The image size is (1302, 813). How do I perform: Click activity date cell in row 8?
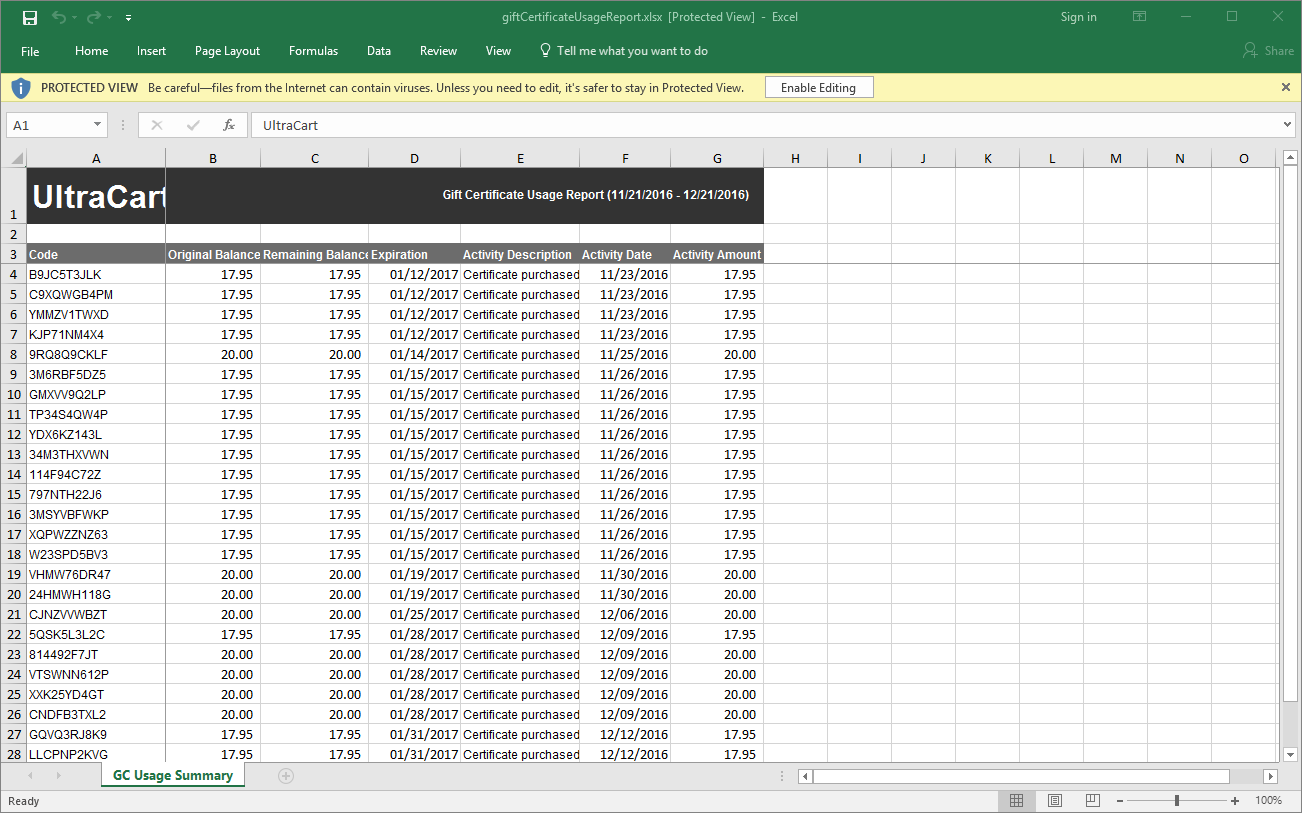[x=625, y=354]
